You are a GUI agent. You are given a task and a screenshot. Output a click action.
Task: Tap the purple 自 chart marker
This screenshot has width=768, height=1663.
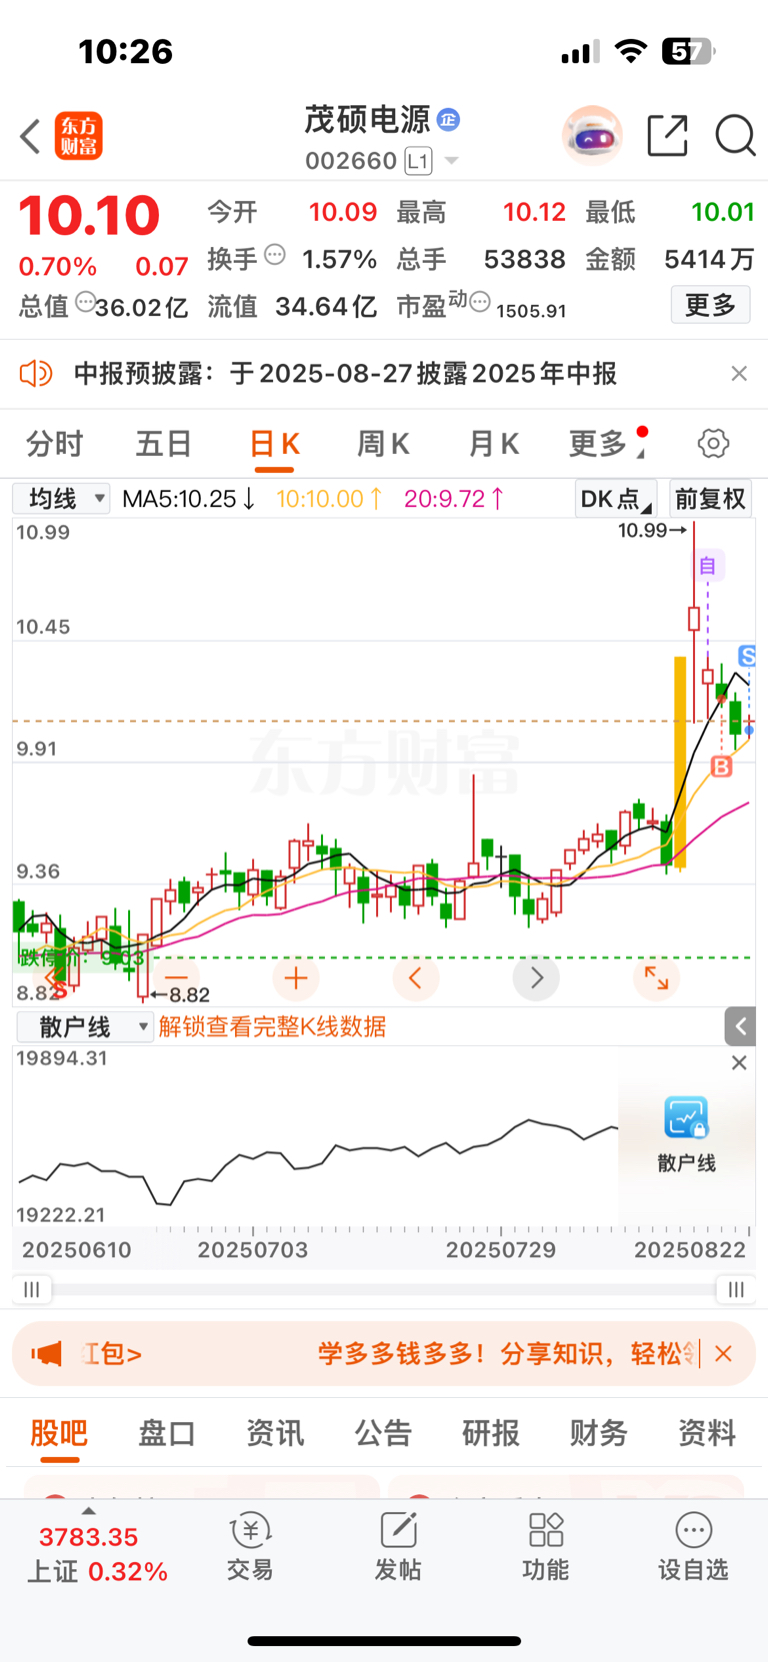pyautogui.click(x=708, y=566)
